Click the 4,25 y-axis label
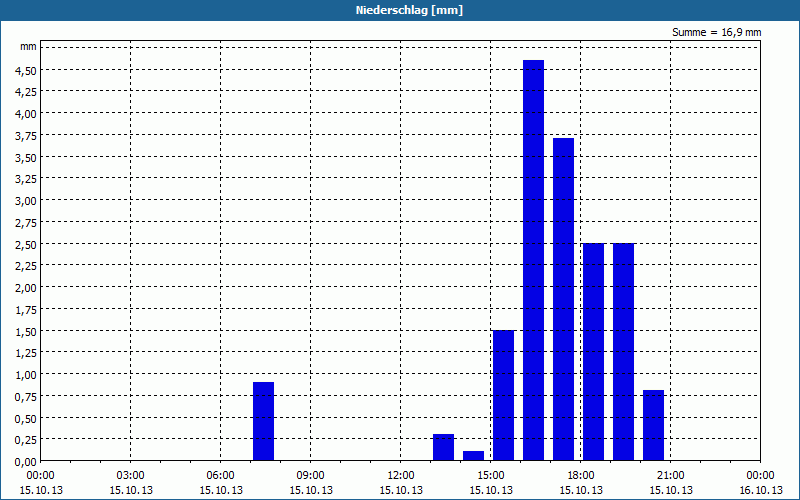Viewport: 800px width, 500px height. tap(26, 92)
